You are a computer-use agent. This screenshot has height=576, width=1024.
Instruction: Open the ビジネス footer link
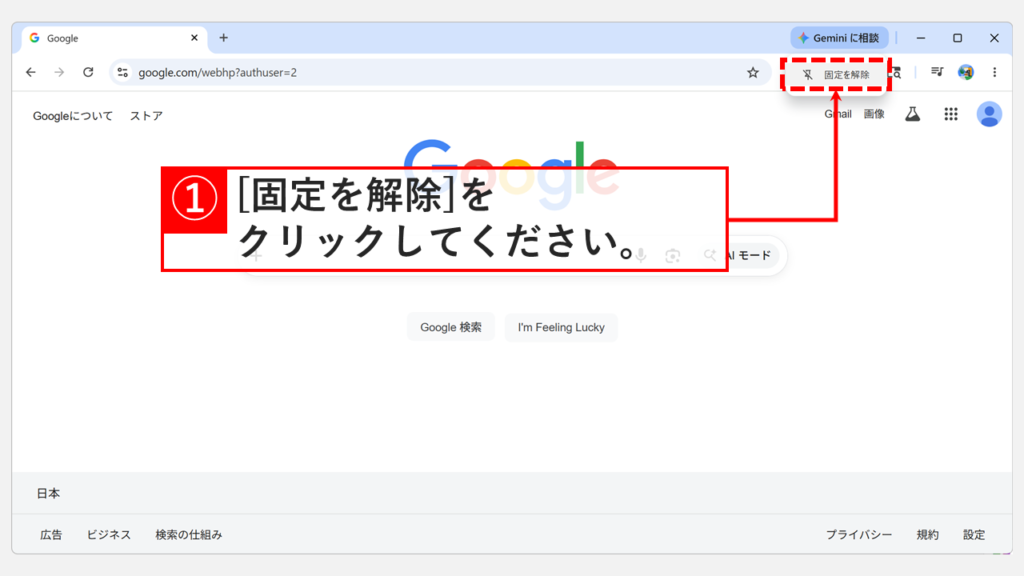[108, 535]
